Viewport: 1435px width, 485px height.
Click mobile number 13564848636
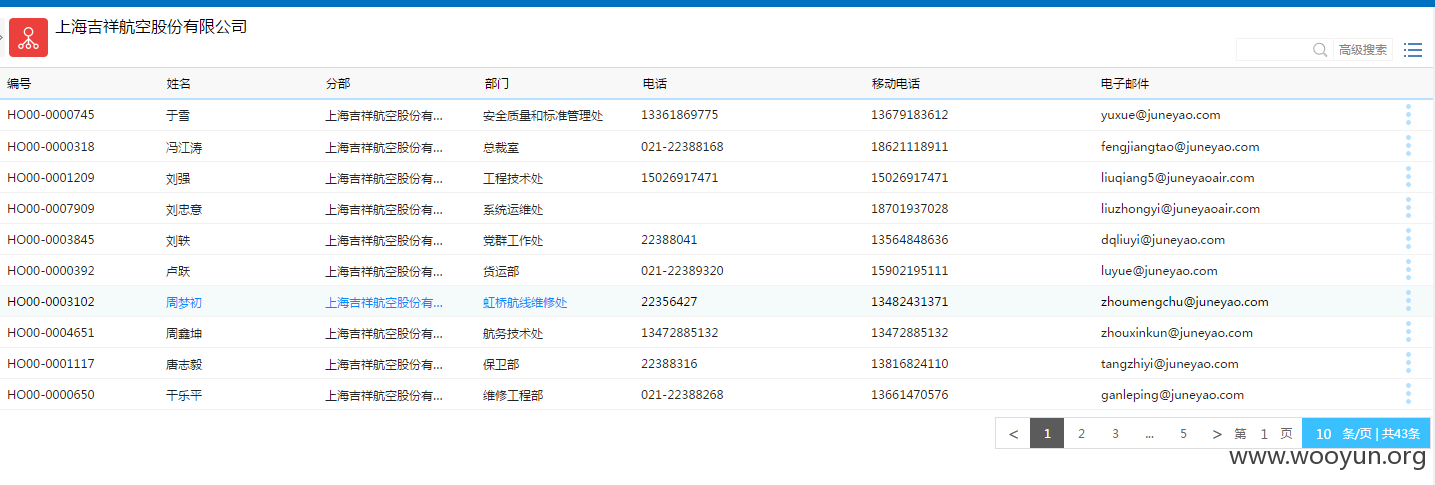[x=909, y=240]
